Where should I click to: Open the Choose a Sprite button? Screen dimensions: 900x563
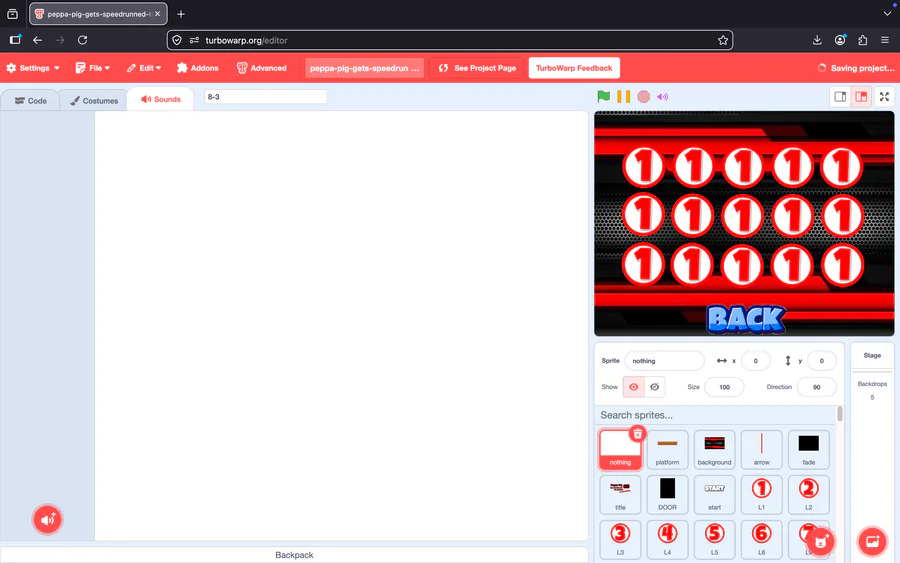tap(821, 541)
